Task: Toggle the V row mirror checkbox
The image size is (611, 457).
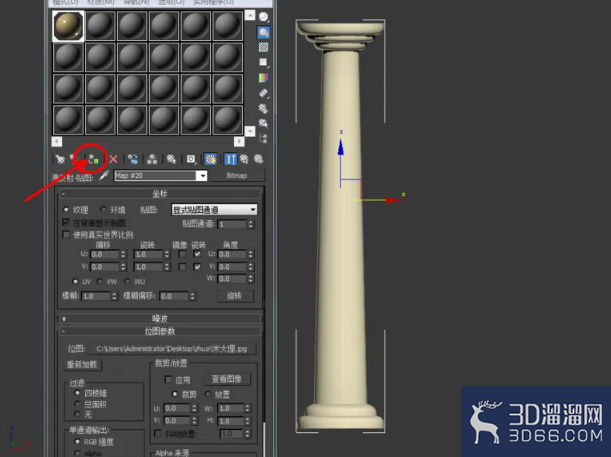Action: pos(182,267)
